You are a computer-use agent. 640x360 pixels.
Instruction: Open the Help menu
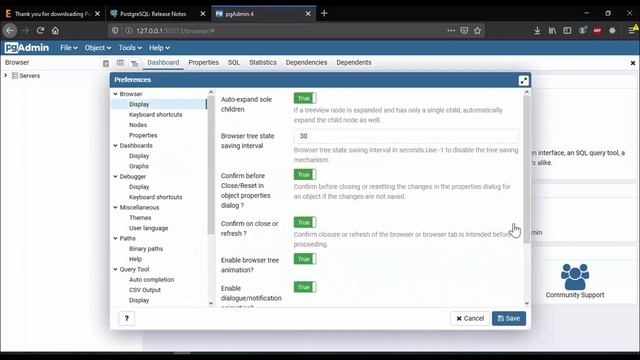pyautogui.click(x=159, y=48)
